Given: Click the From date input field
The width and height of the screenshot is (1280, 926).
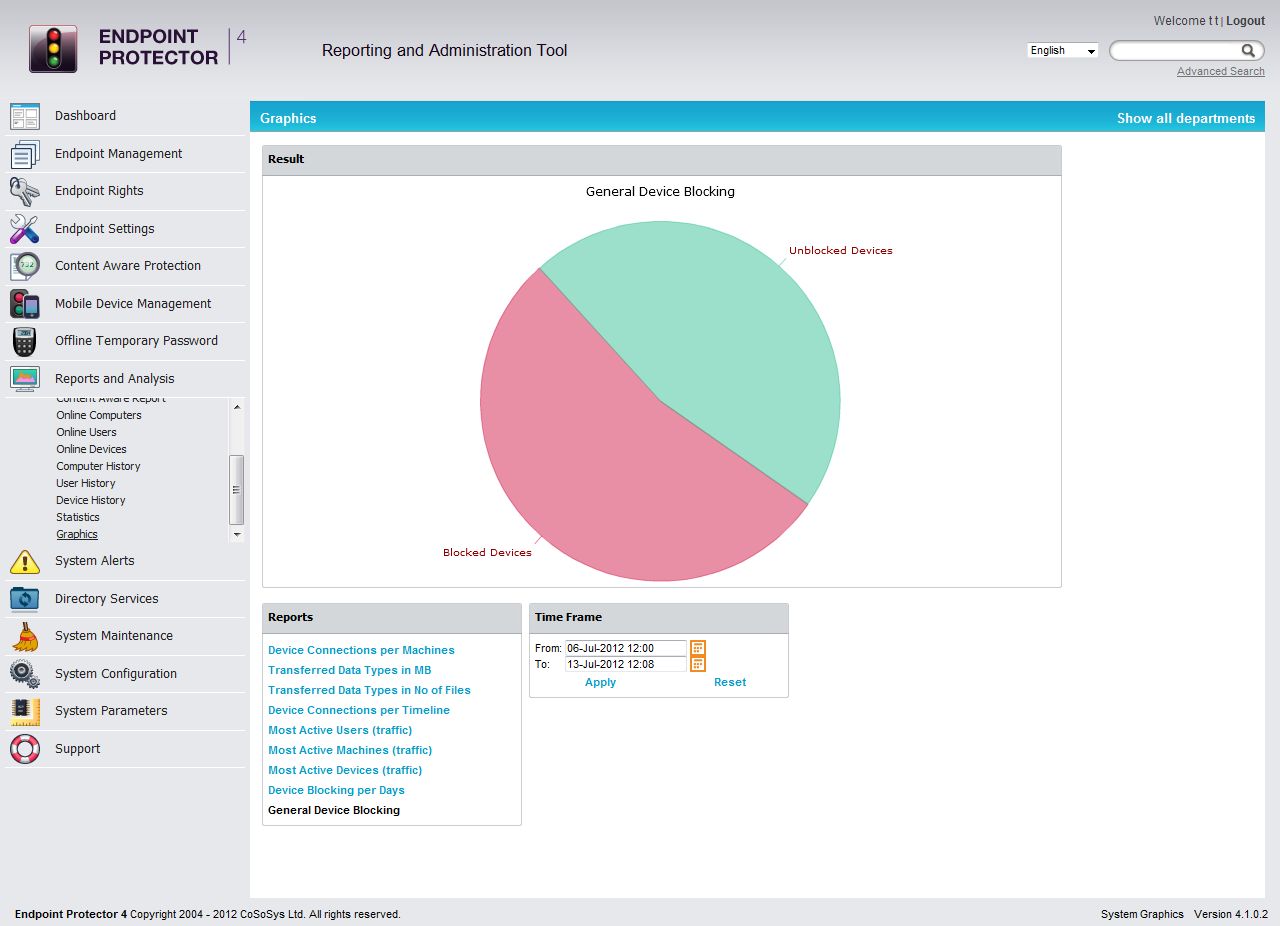Looking at the screenshot, I should click(x=625, y=648).
